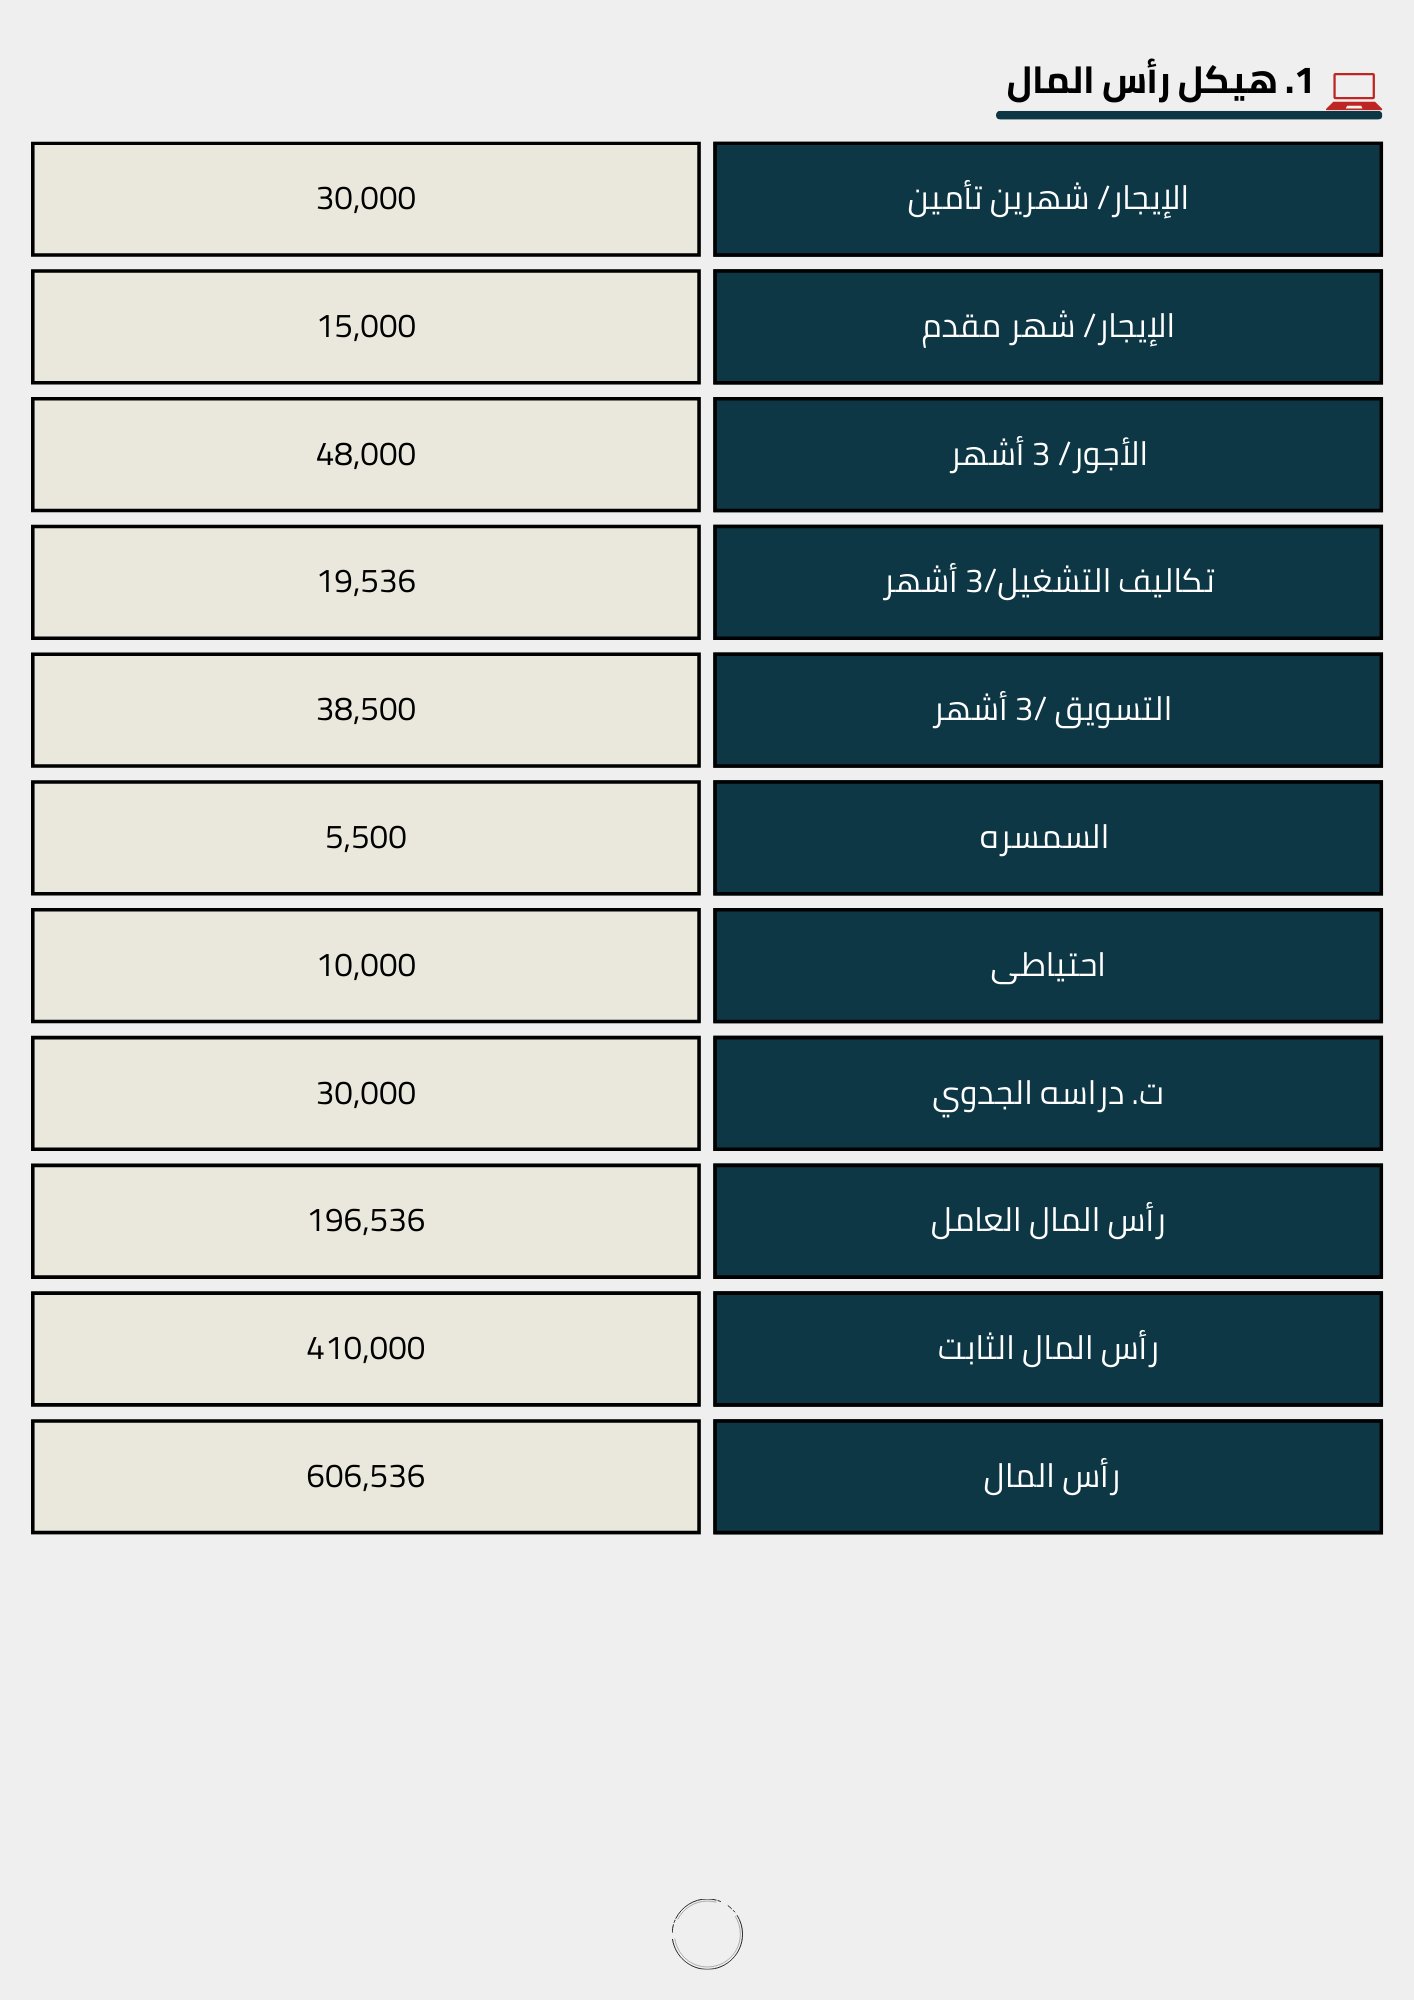Click the "الأجور / 3 أشهر" label cell
Image resolution: width=1414 pixels, height=2000 pixels.
pos(1048,455)
